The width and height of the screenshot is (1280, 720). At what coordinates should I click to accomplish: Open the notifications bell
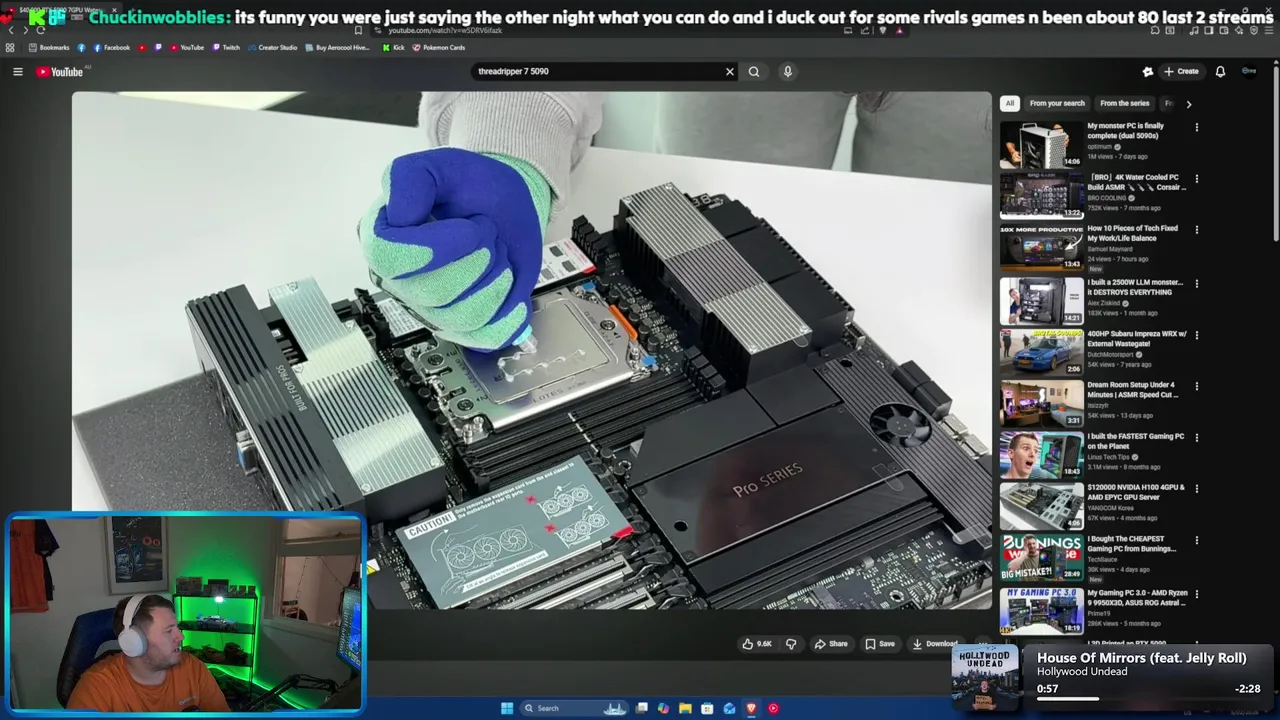click(x=1220, y=71)
